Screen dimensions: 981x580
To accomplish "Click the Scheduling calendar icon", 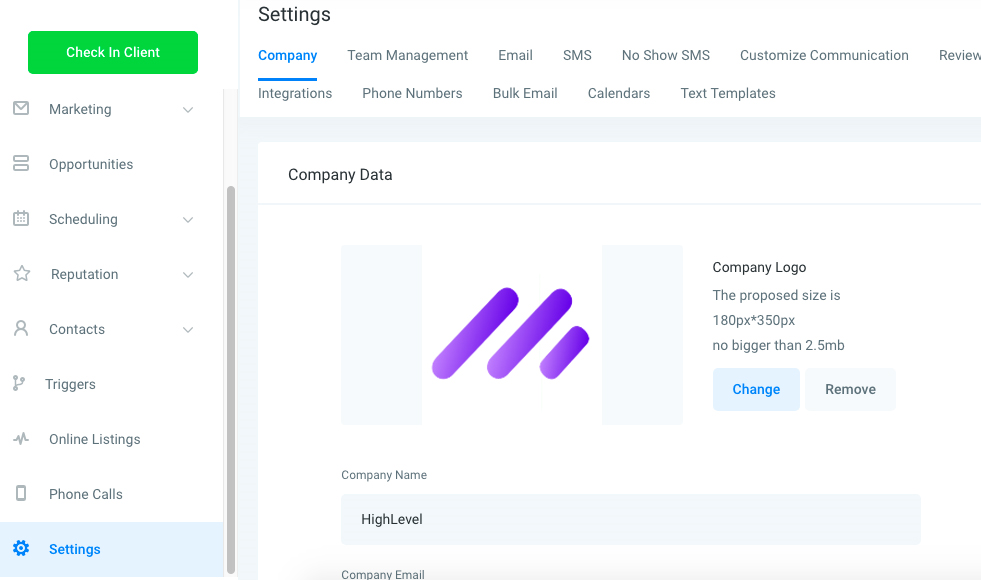I will [x=21, y=218].
